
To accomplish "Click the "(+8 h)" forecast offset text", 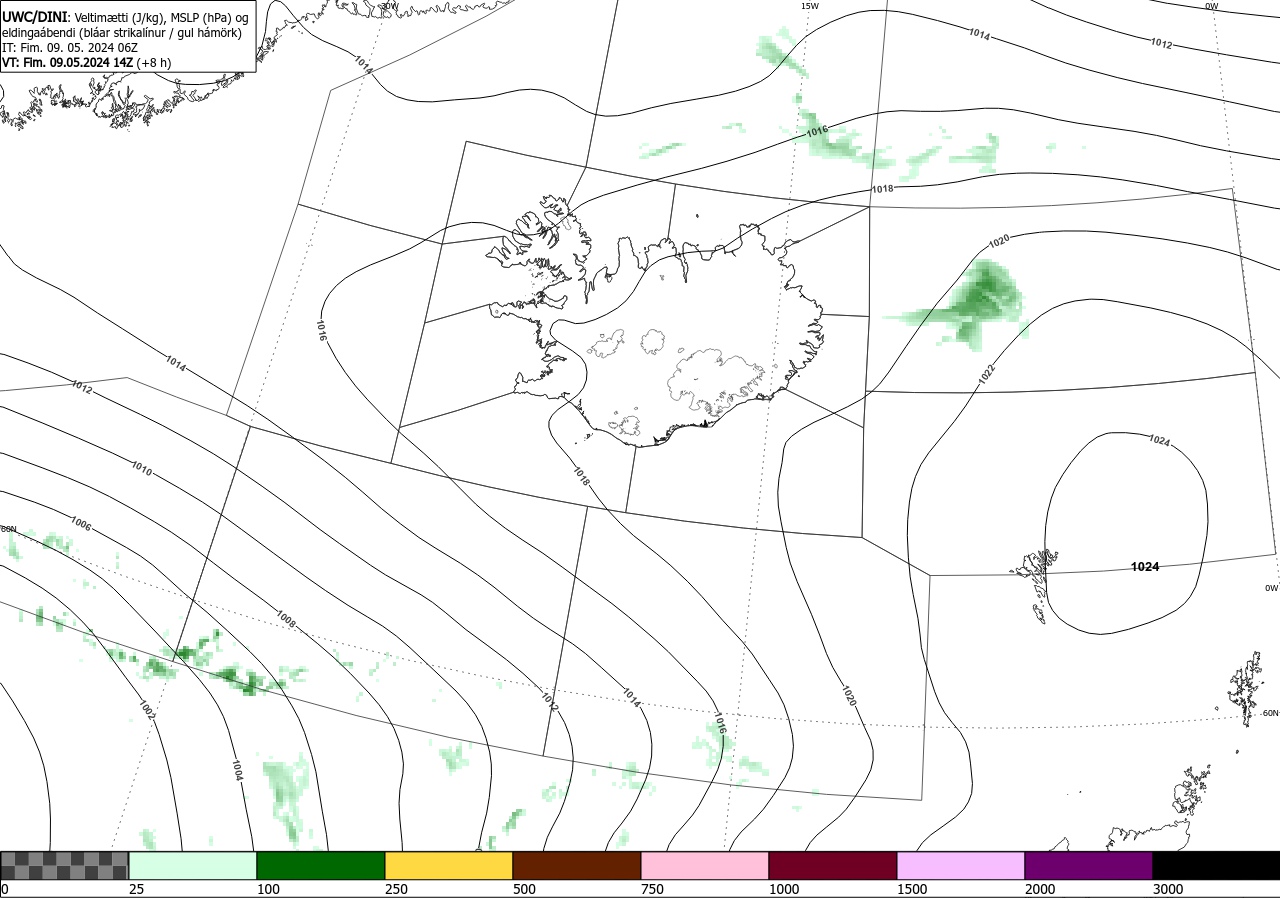I will (154, 62).
